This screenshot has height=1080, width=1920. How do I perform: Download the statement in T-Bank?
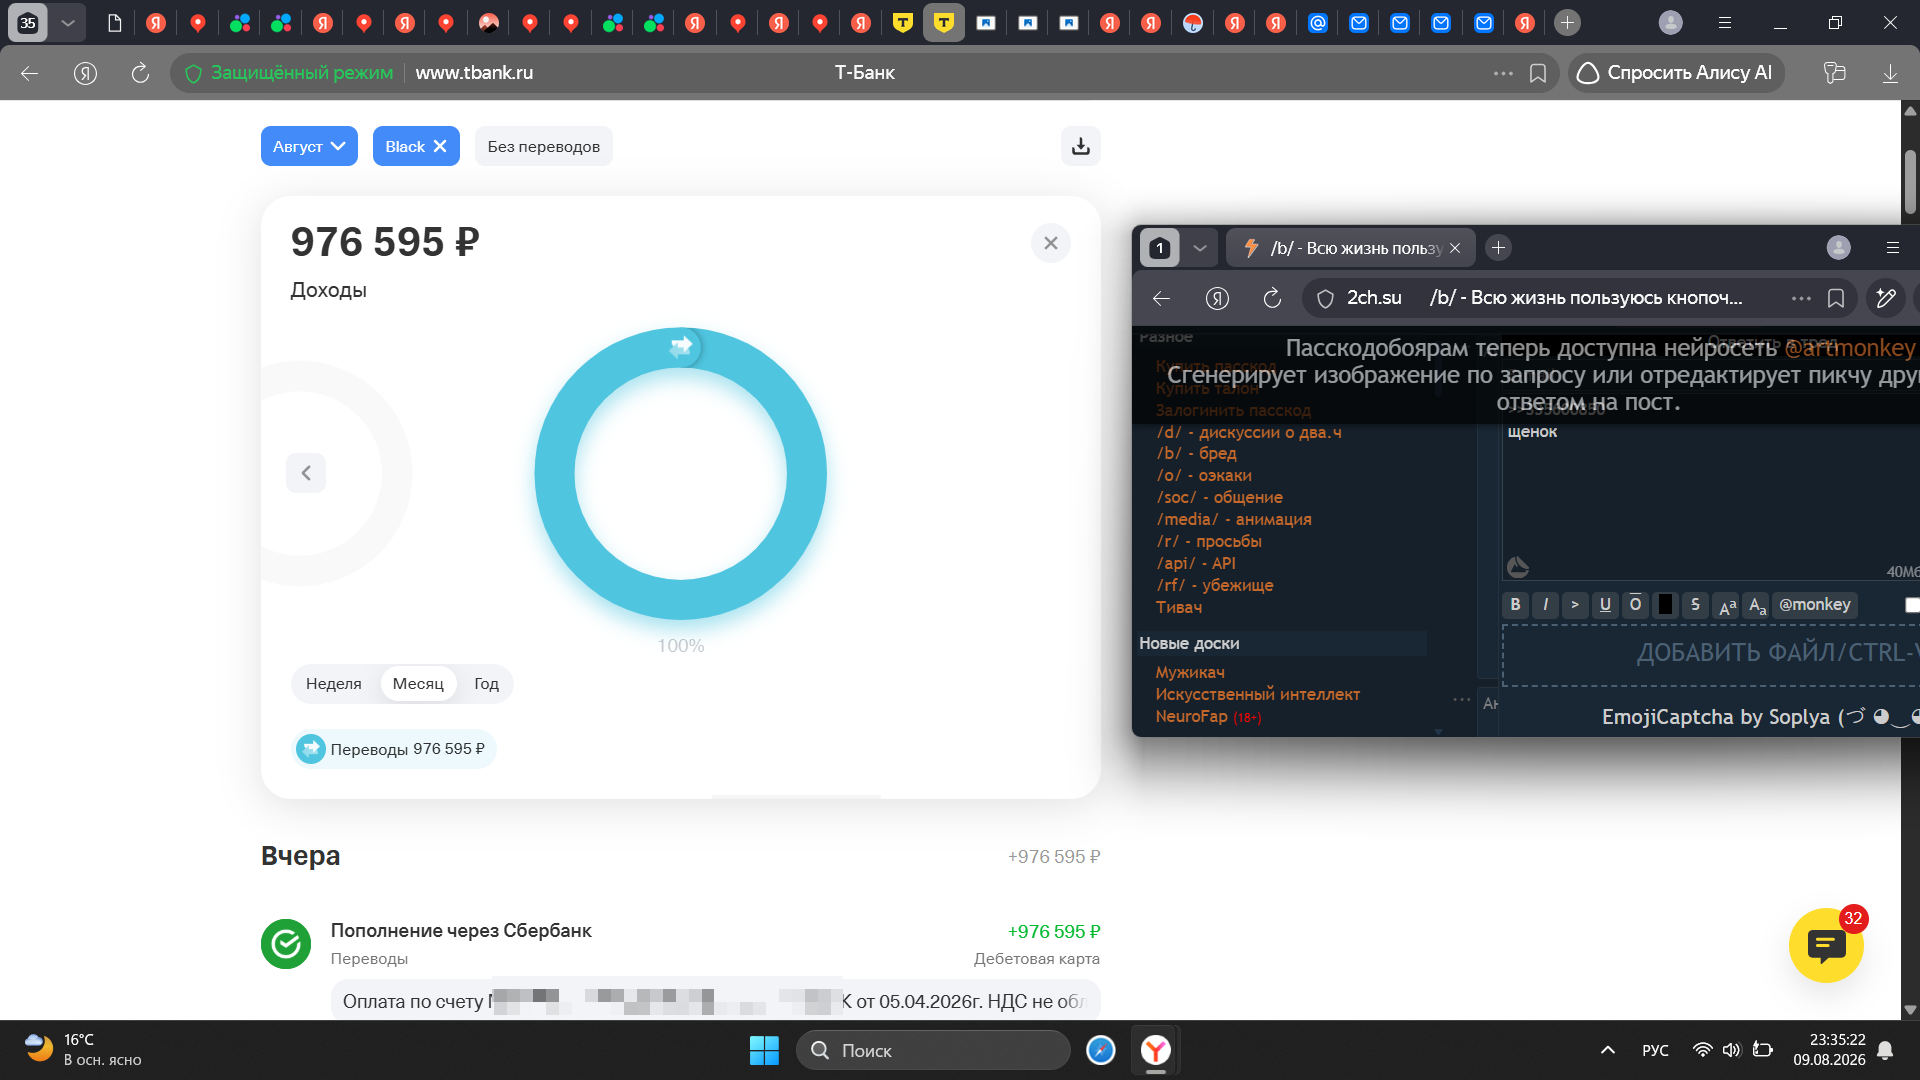coord(1081,146)
